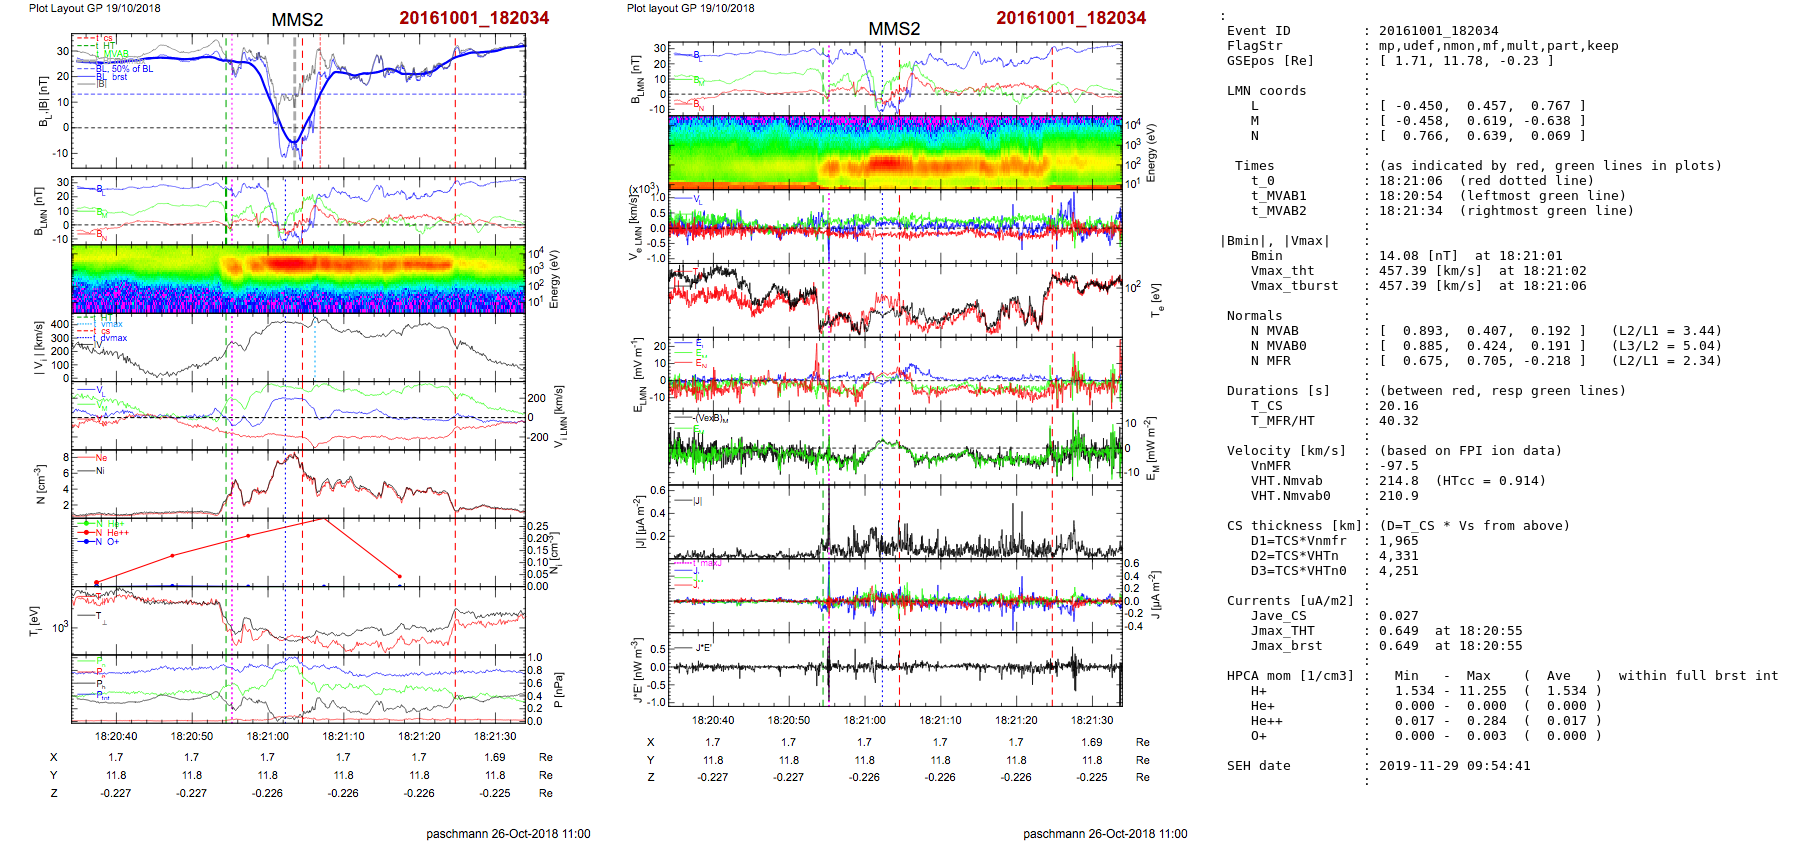The width and height of the screenshot is (1804, 841).
Task: Click the 't_MVAB1' label
Action: [x=1278, y=196]
